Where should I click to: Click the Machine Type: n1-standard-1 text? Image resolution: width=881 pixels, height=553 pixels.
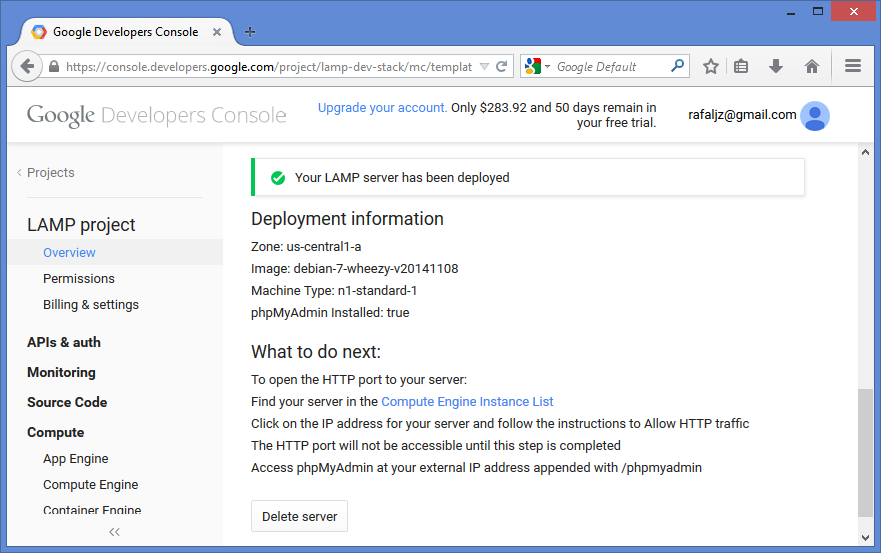(334, 291)
